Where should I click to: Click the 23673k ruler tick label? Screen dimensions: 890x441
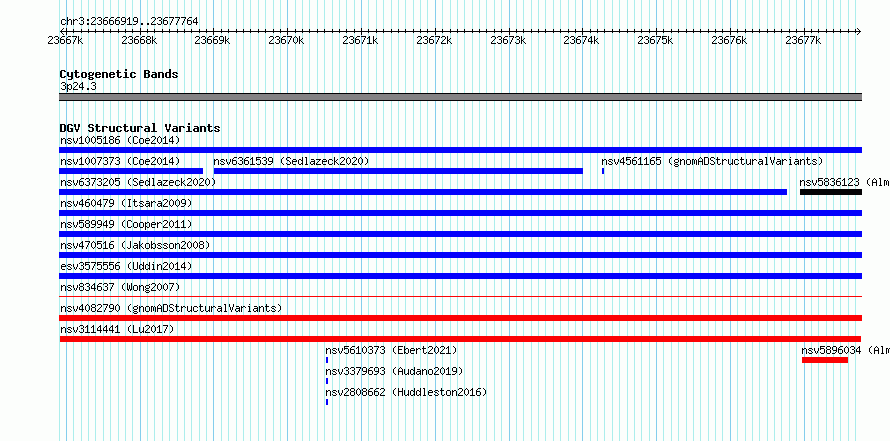point(508,40)
